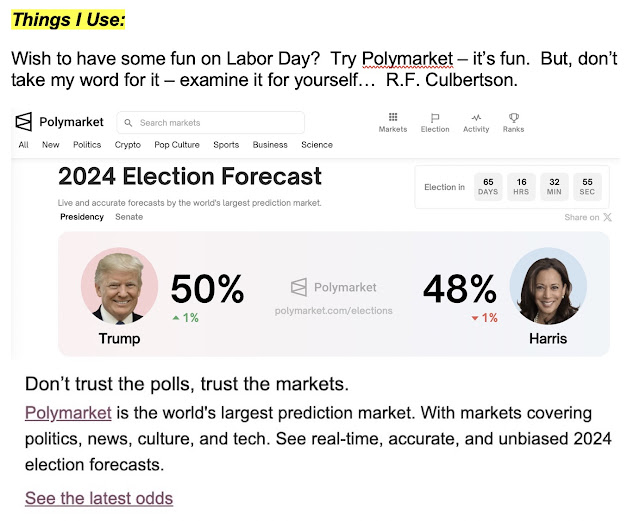Click Harris's portrait thumbnail
Image resolution: width=640 pixels, height=521 pixels.
coord(548,286)
